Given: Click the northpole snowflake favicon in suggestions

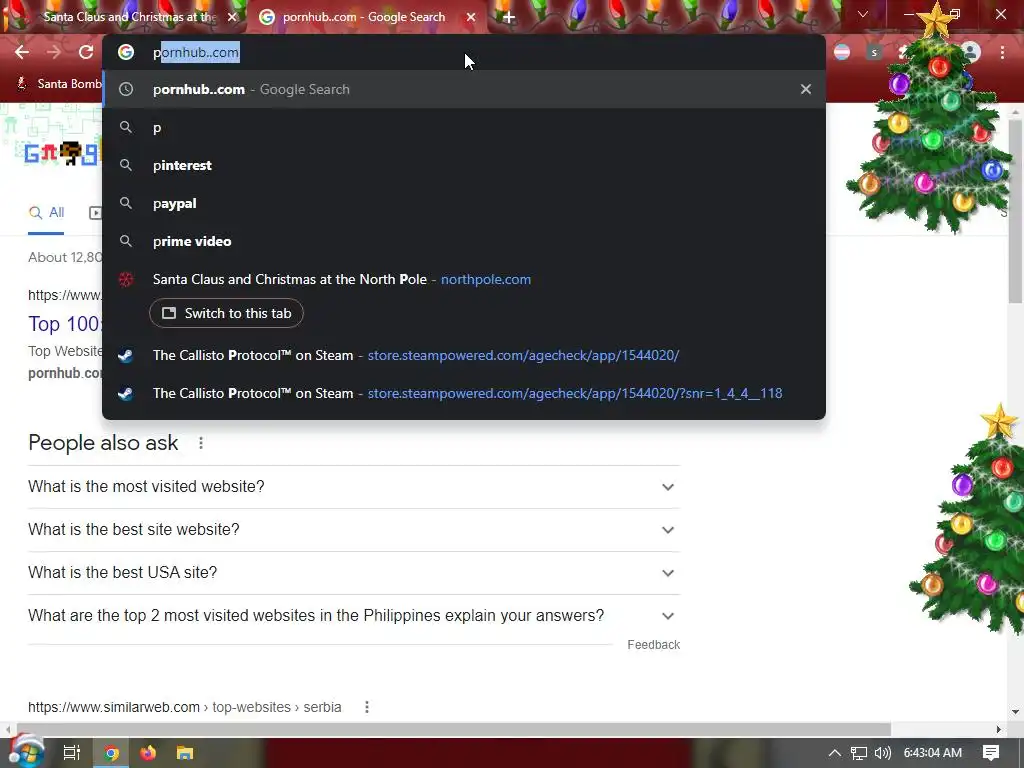Looking at the screenshot, I should [125, 280].
